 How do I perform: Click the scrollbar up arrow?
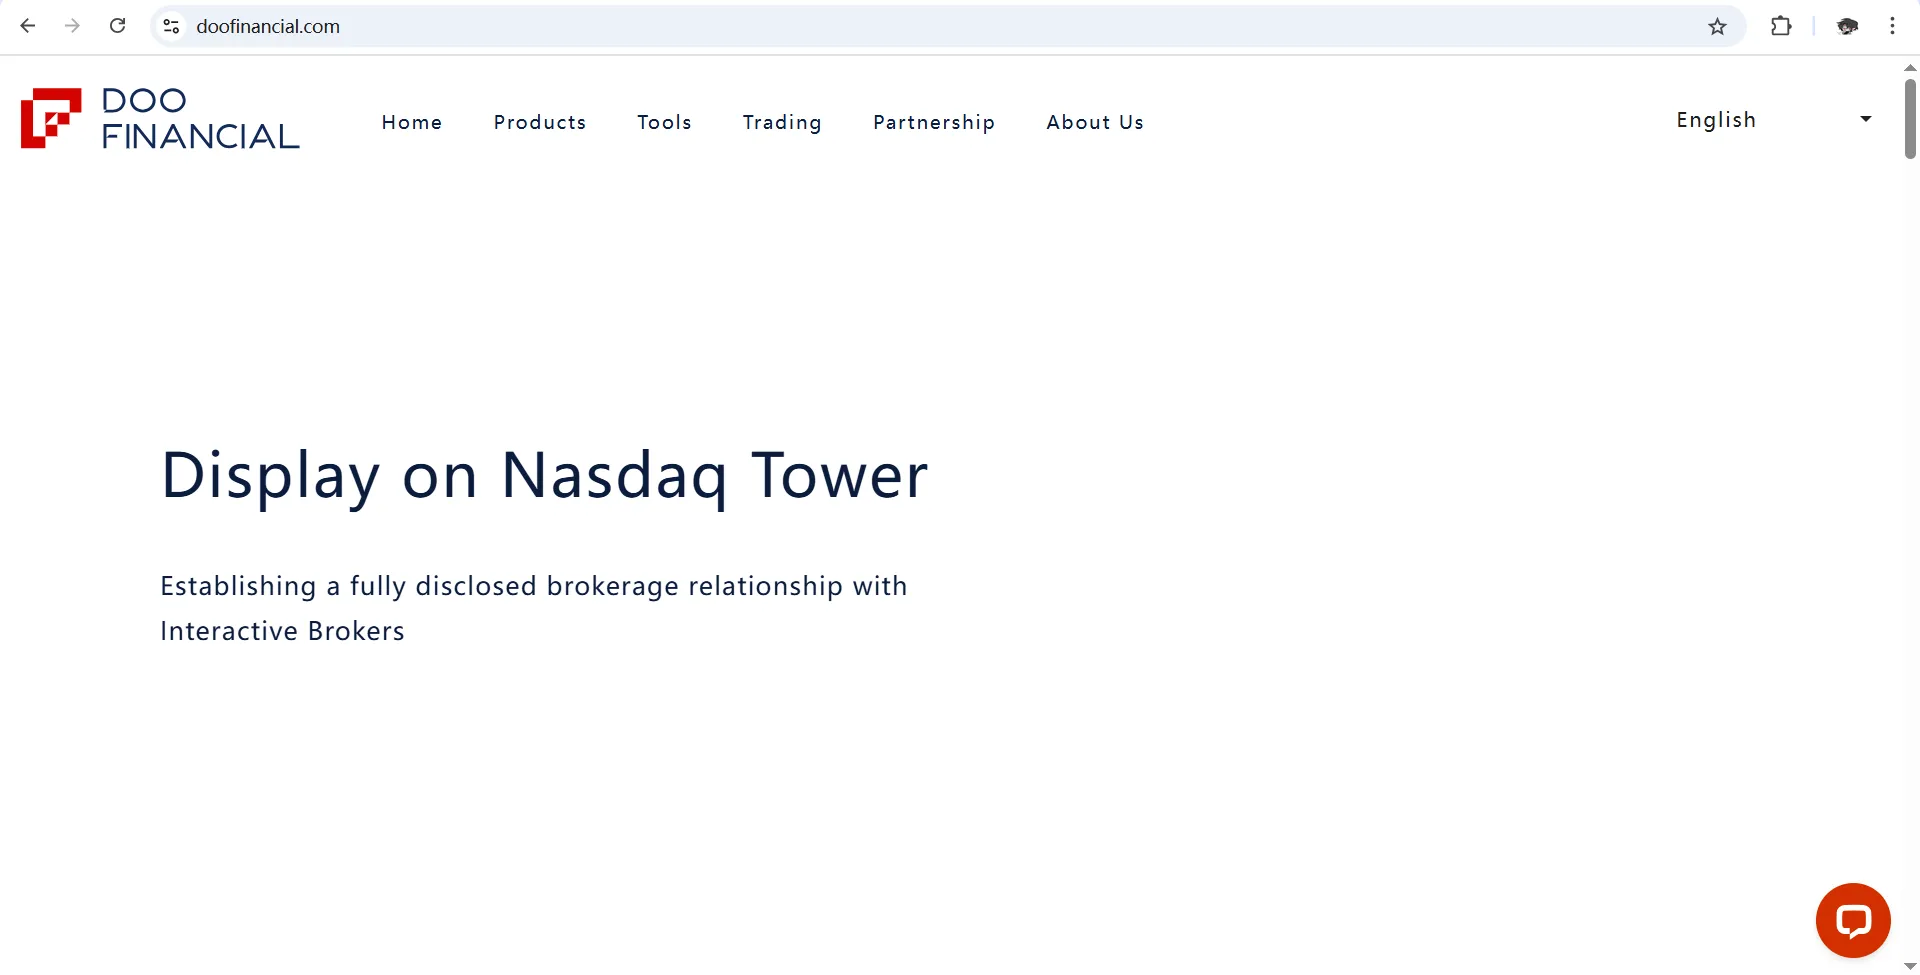click(1910, 67)
